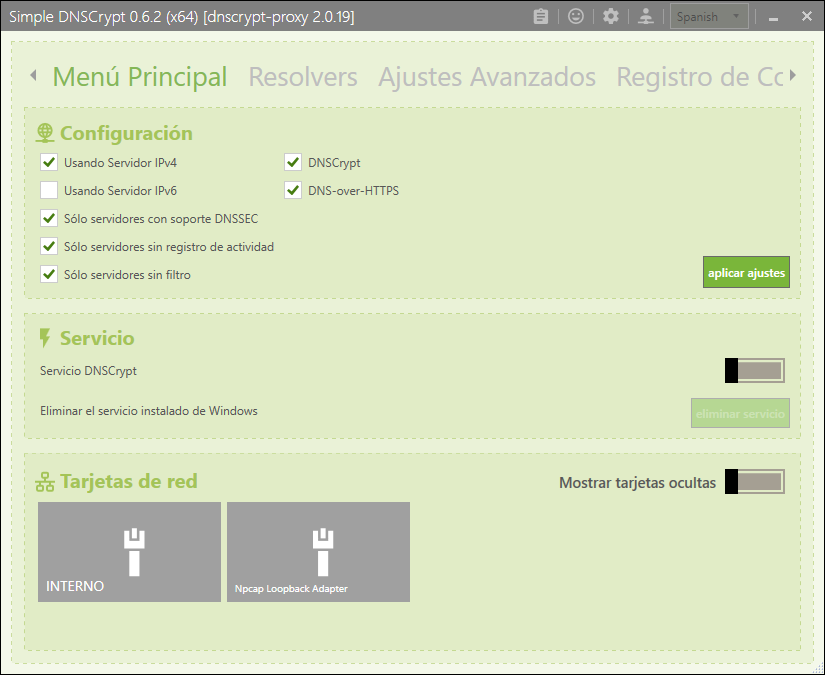Toggle Sólo servidores sin registro de actividad

[49, 246]
